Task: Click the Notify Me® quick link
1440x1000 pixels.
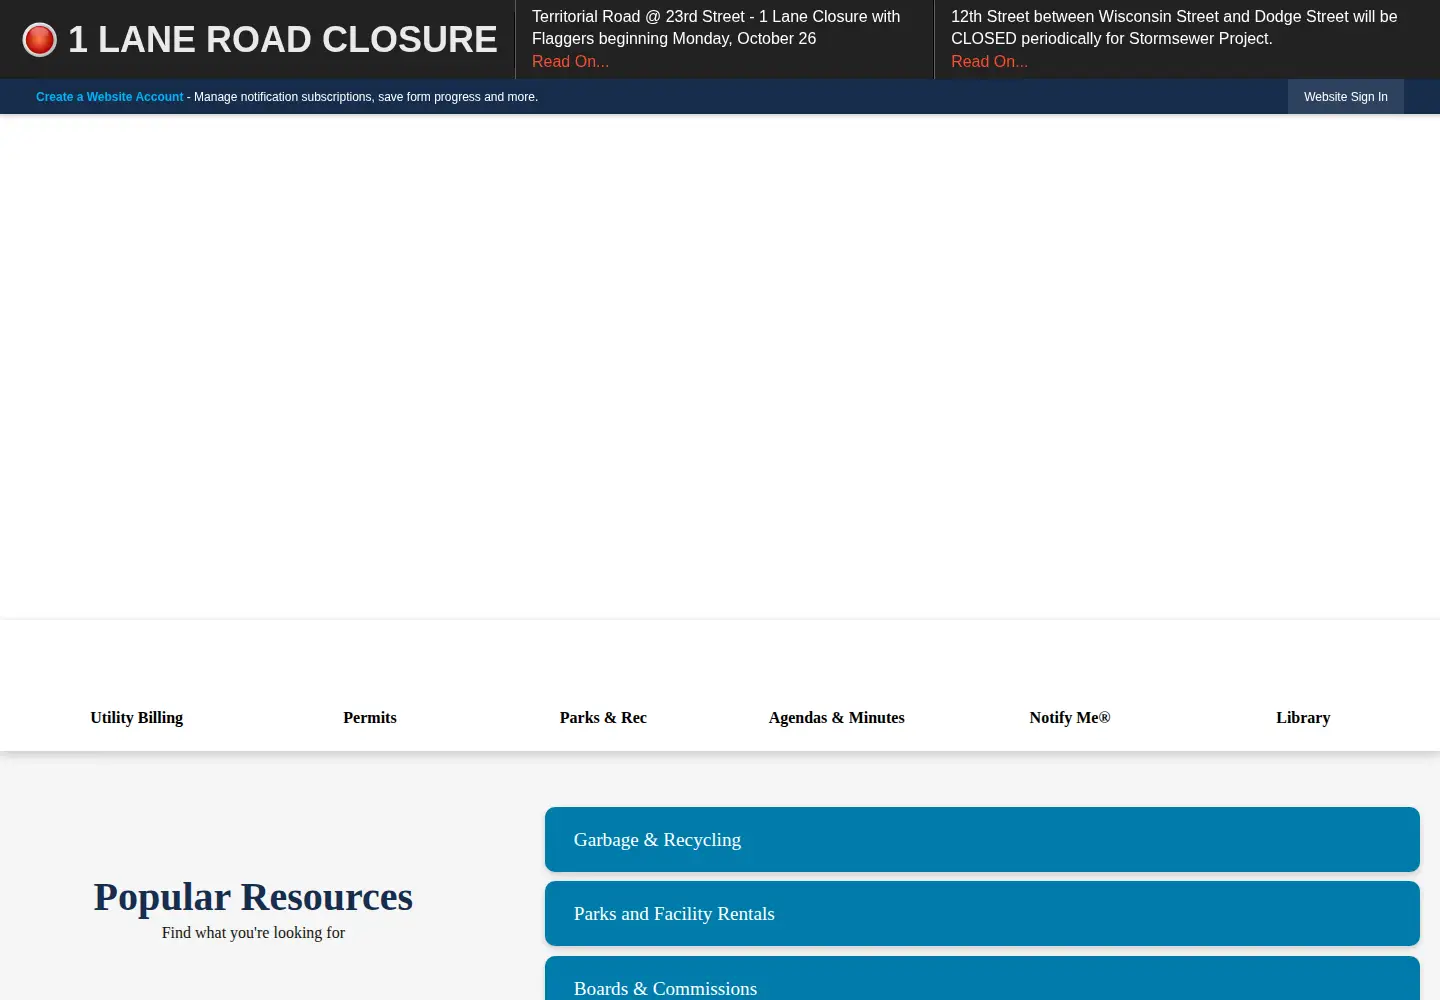Action: click(1070, 718)
